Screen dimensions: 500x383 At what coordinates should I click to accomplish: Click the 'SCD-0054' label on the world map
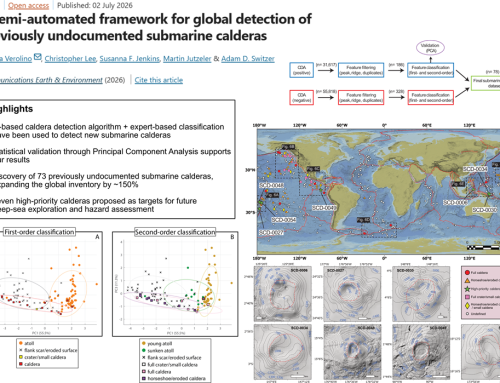[284, 220]
